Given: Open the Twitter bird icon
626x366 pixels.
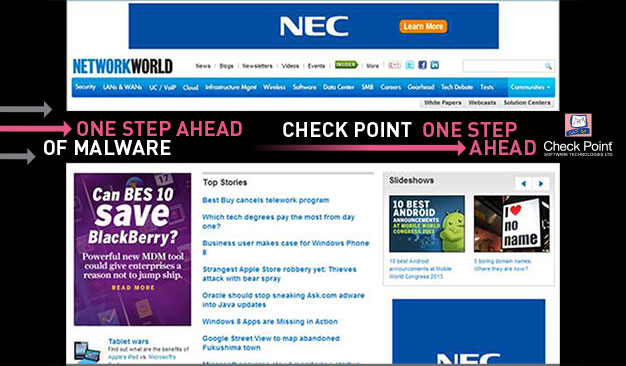Looking at the screenshot, I should pyautogui.click(x=410, y=65).
